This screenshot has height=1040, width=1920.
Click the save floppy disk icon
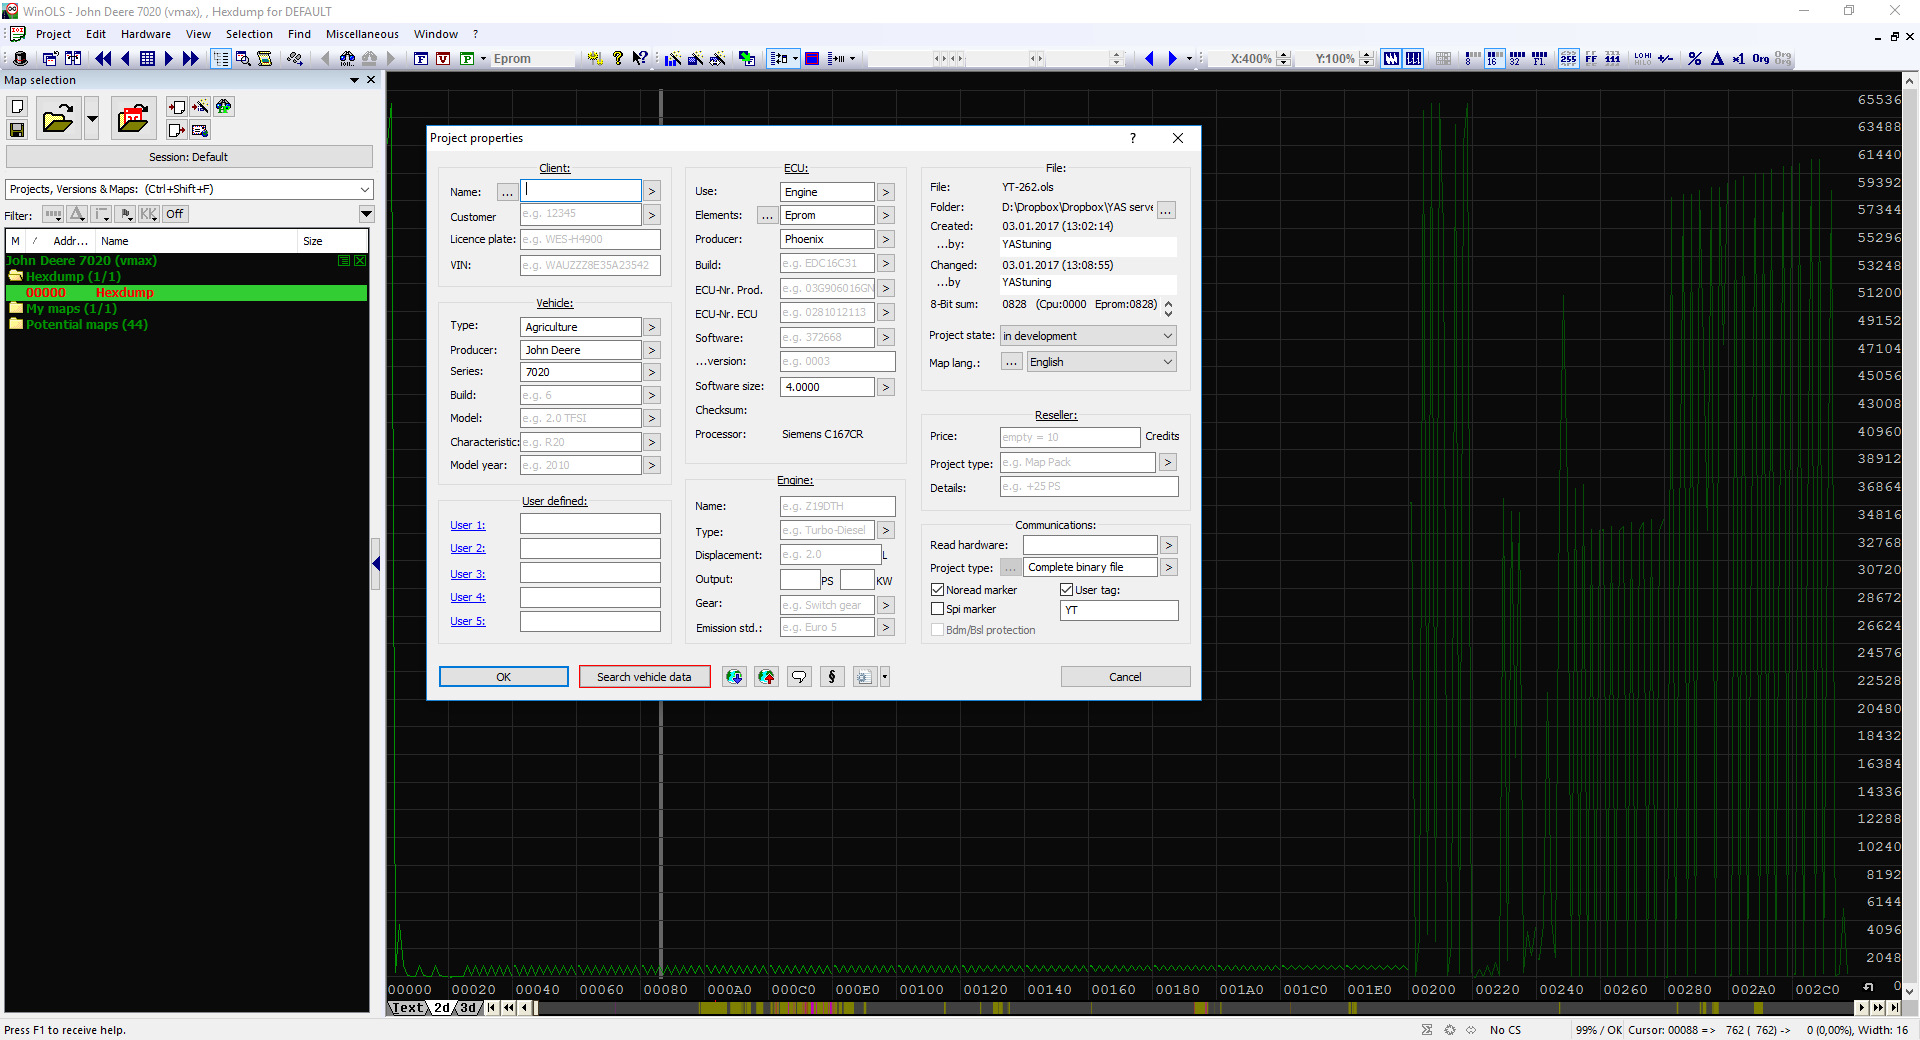click(x=17, y=130)
